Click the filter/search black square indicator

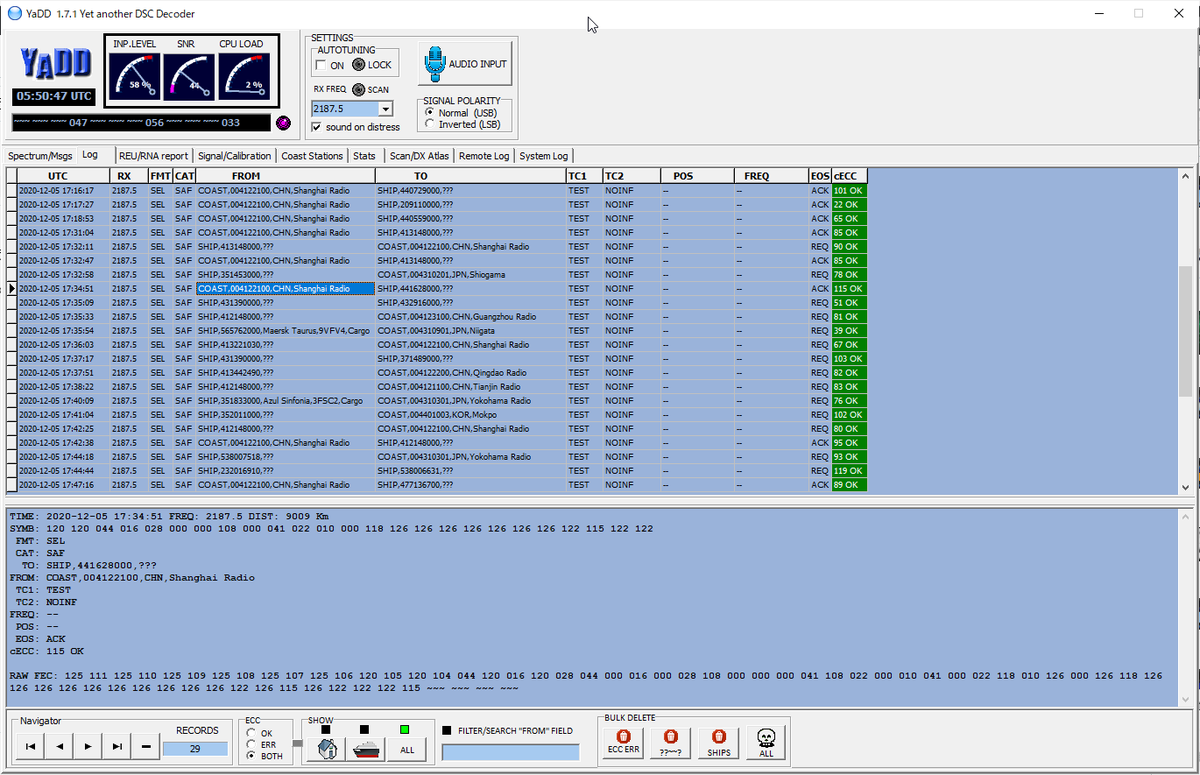(446, 731)
